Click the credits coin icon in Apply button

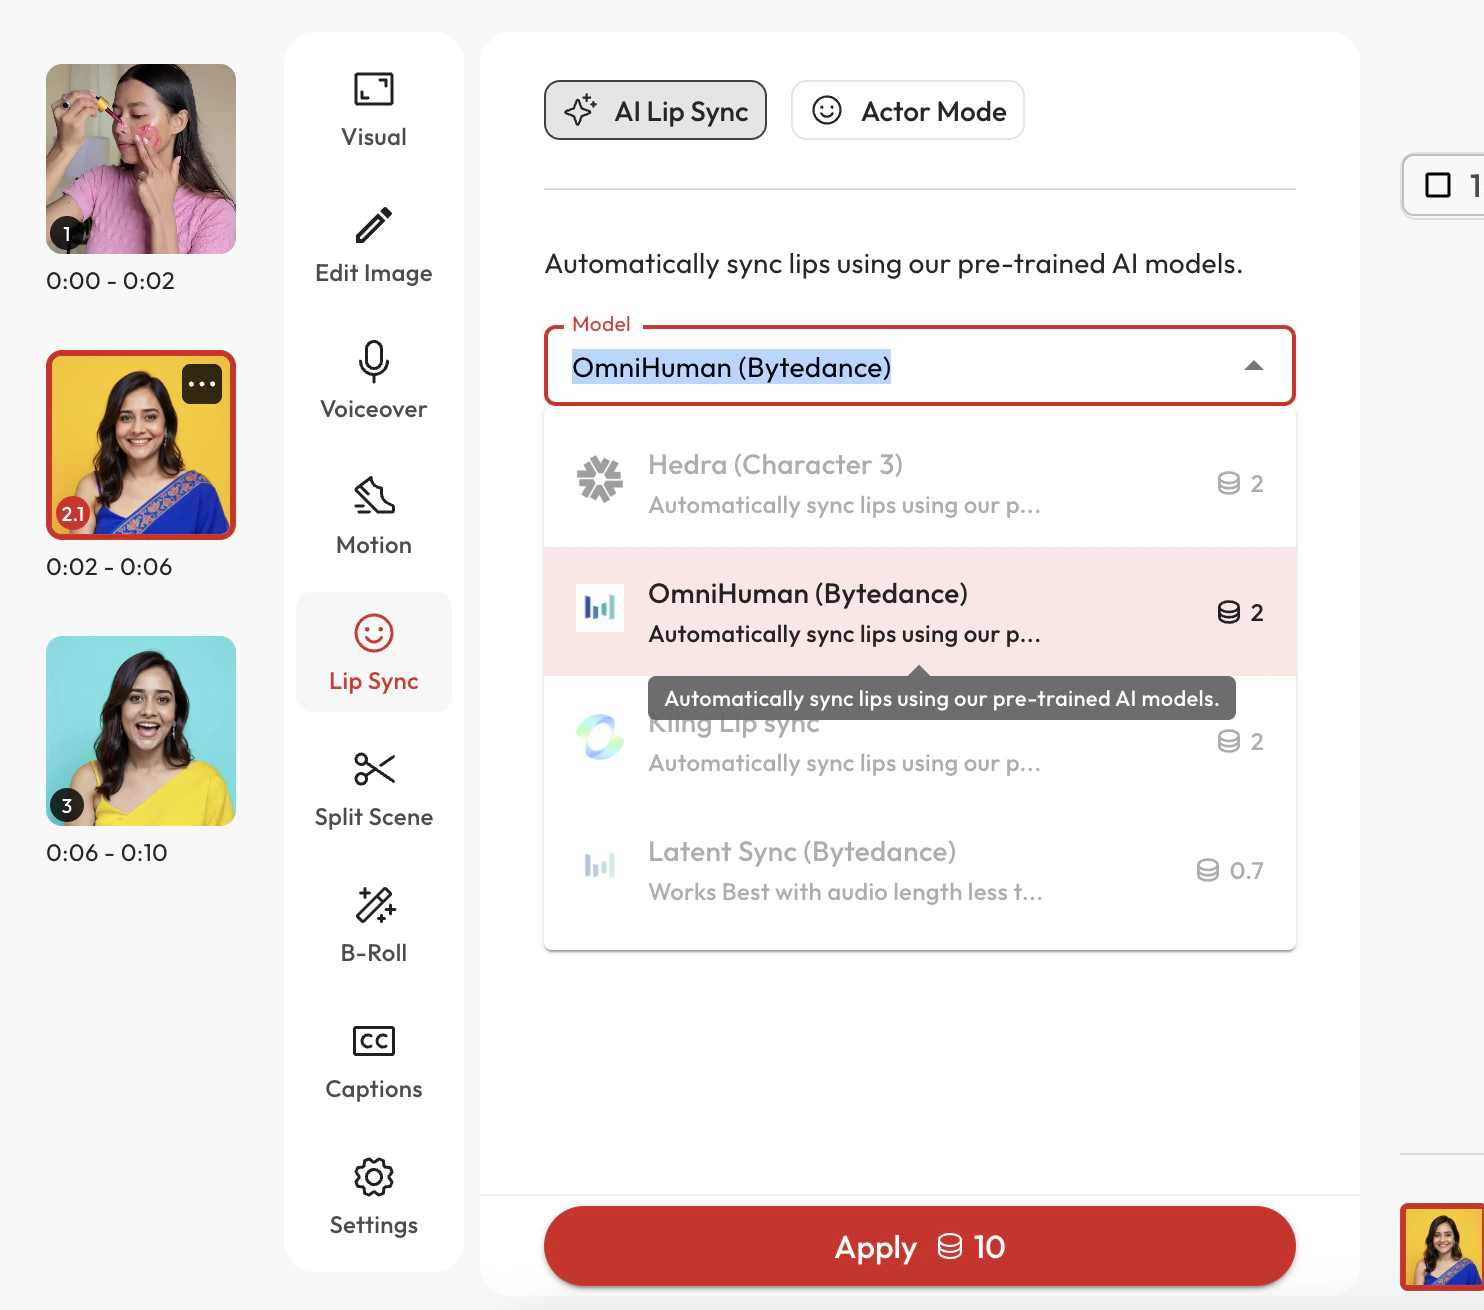click(x=950, y=1247)
